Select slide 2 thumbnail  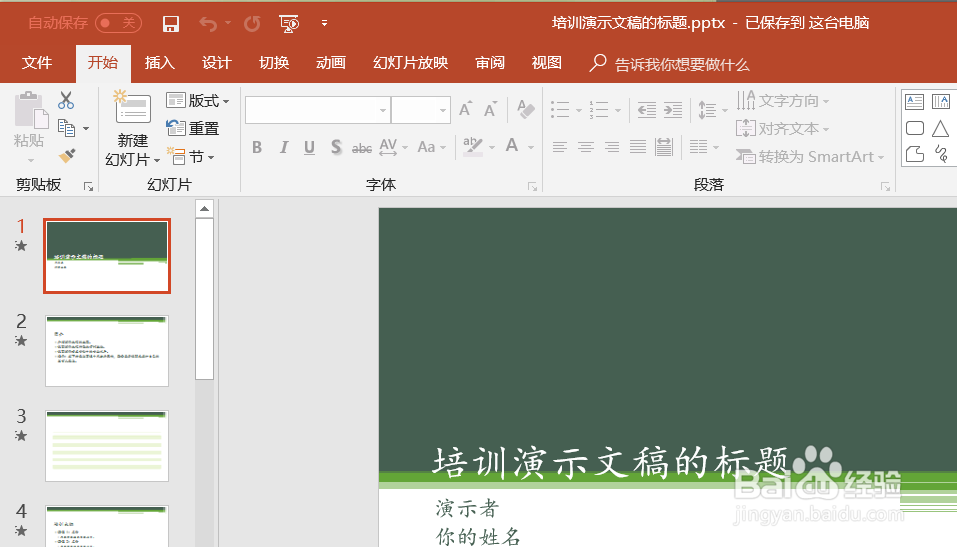click(107, 351)
